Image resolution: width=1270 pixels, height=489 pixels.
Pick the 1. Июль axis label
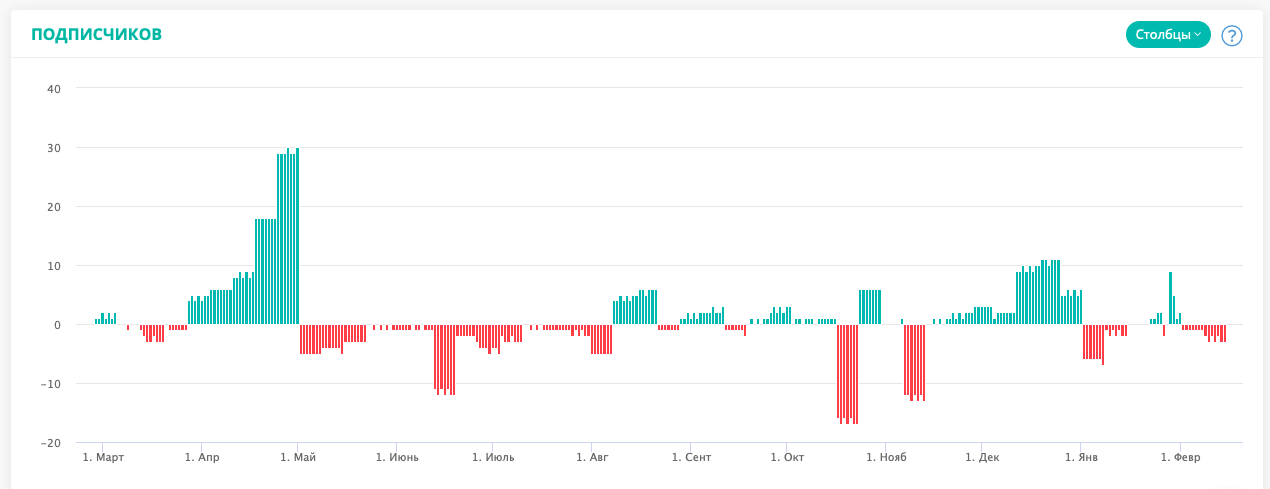(x=492, y=457)
